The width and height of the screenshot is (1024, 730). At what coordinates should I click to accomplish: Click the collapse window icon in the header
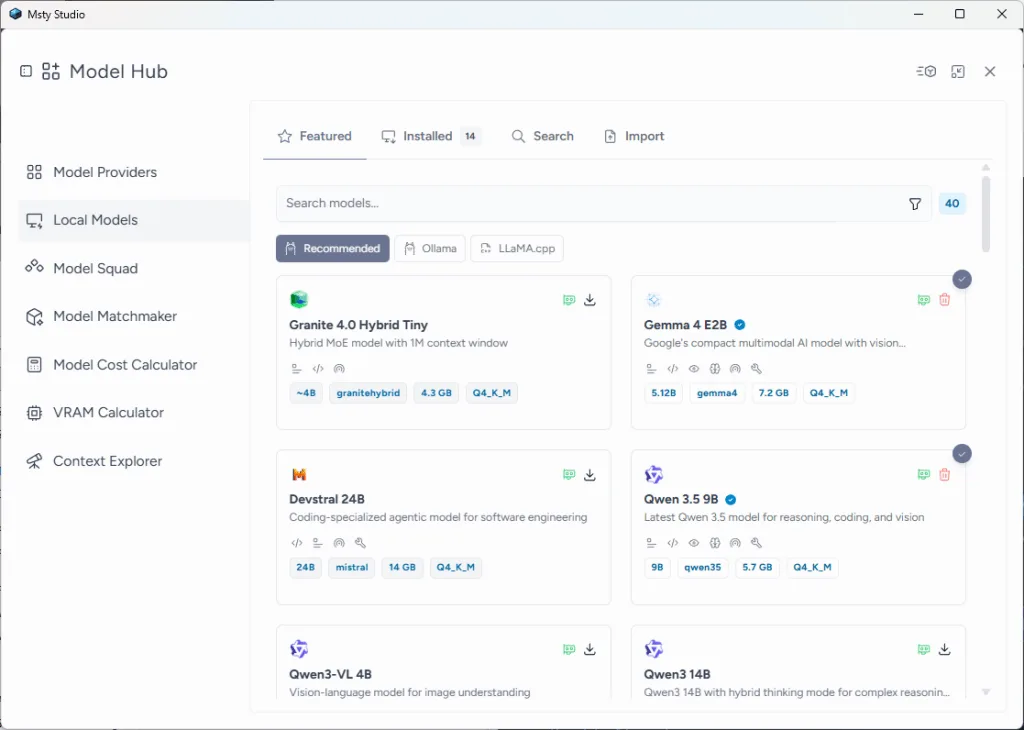tap(958, 71)
